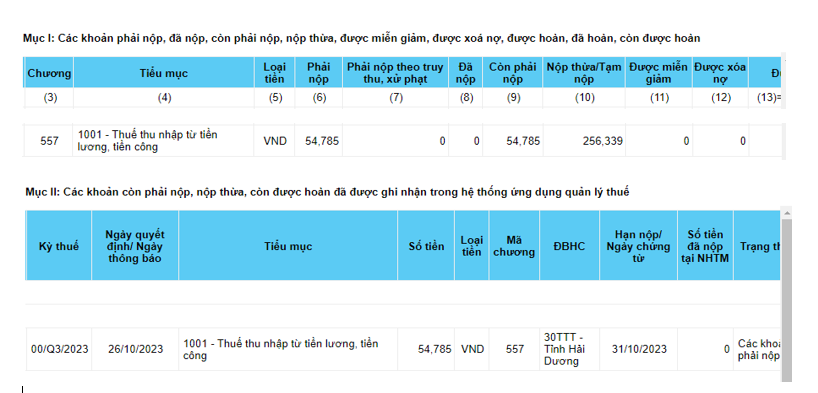Select the Được xóa nợ column header
The width and height of the screenshot is (818, 393).
tap(721, 73)
